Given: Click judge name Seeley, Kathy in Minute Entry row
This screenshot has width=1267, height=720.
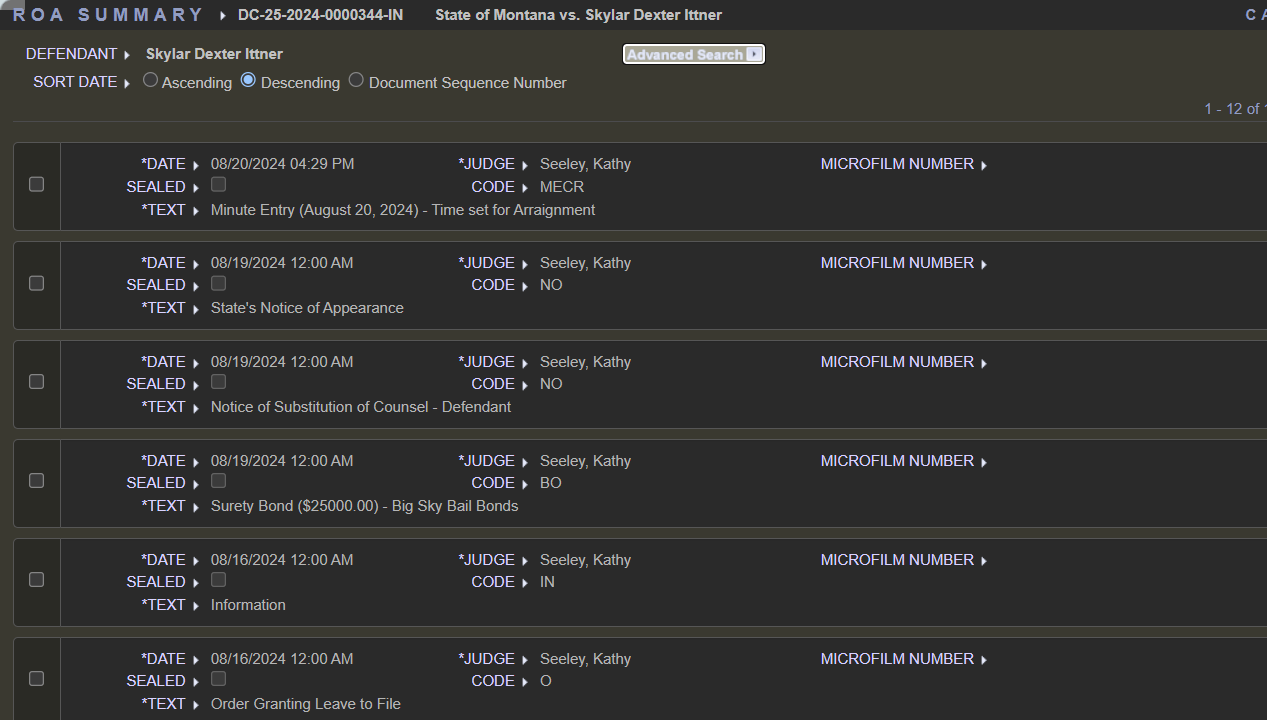Looking at the screenshot, I should click(585, 164).
